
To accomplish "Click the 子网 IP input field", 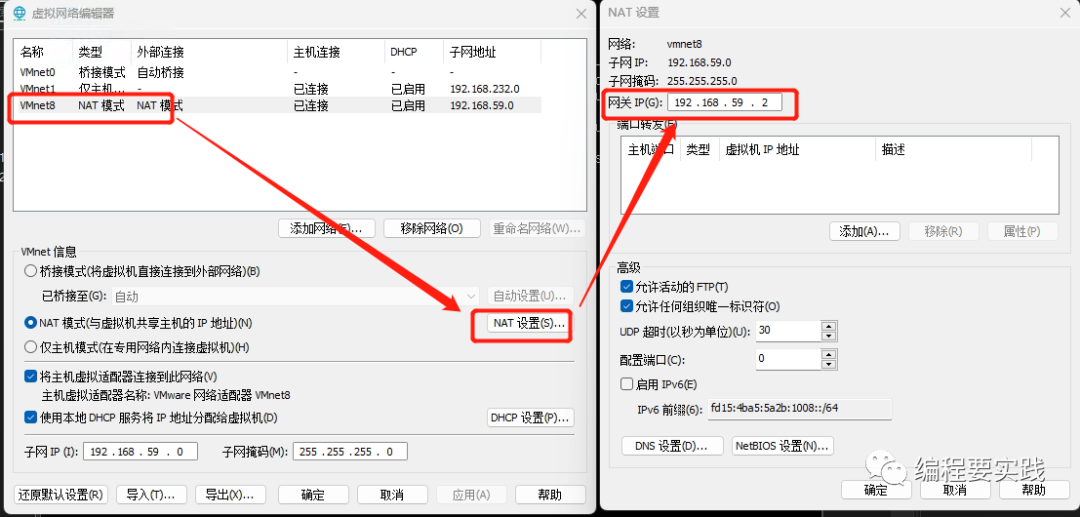I will [141, 452].
